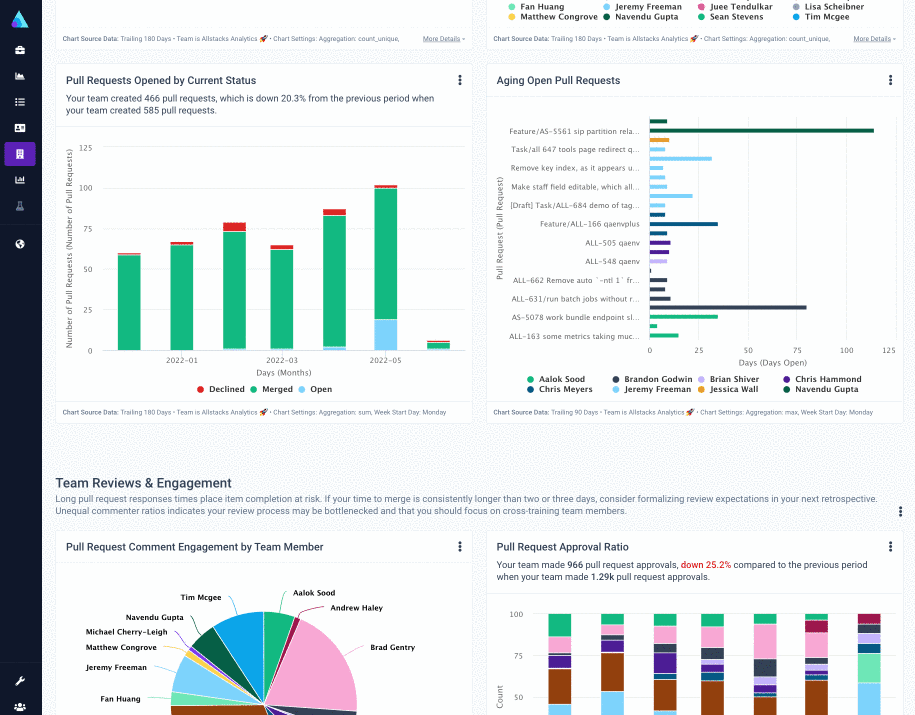Toggle Chris Hammond in aging legend

[822, 379]
